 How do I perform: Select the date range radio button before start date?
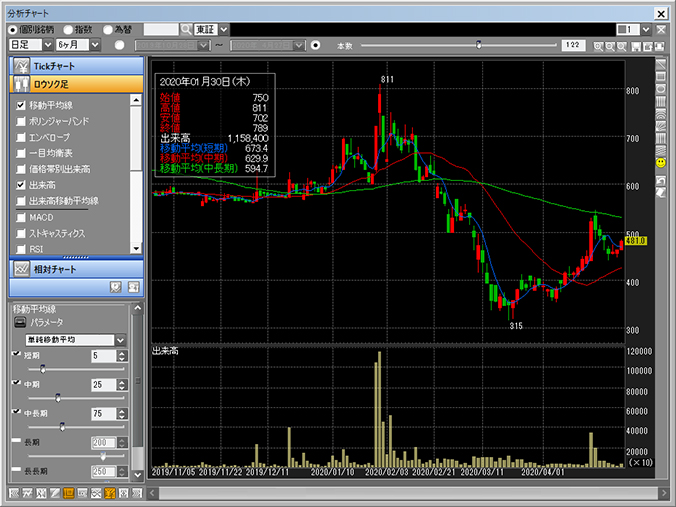(x=119, y=45)
